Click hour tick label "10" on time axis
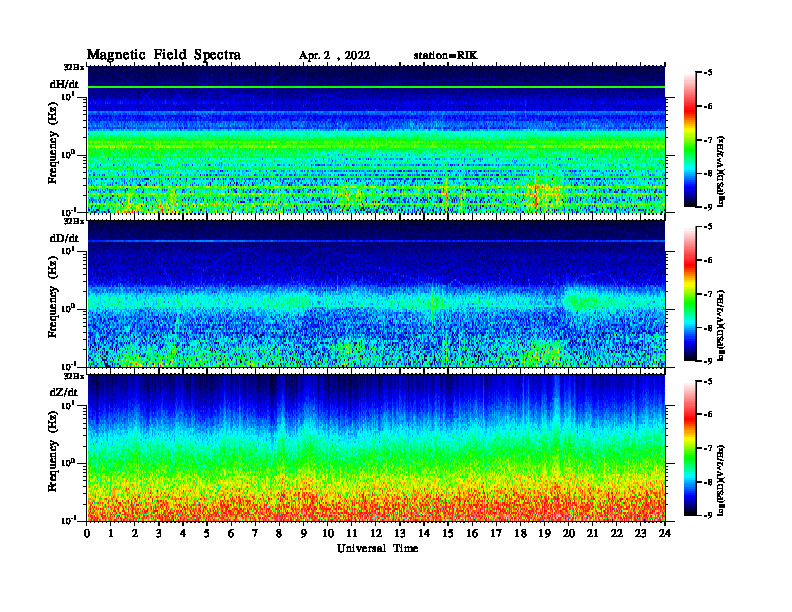The height and width of the screenshot is (612, 792). [328, 533]
